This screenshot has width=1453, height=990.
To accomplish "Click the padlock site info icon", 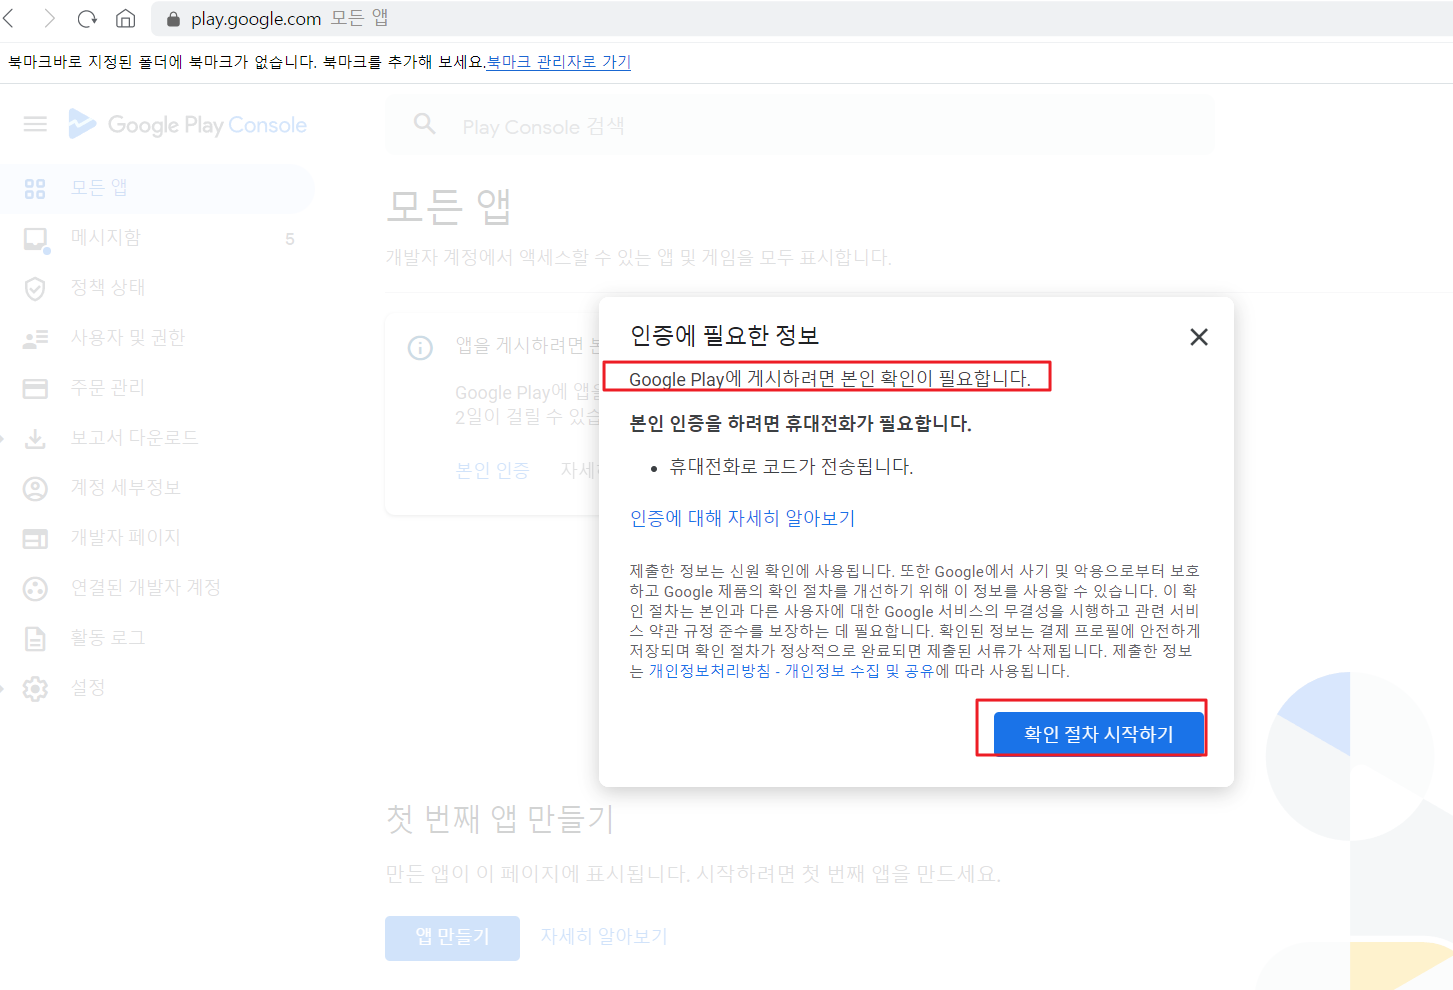I will pyautogui.click(x=173, y=19).
